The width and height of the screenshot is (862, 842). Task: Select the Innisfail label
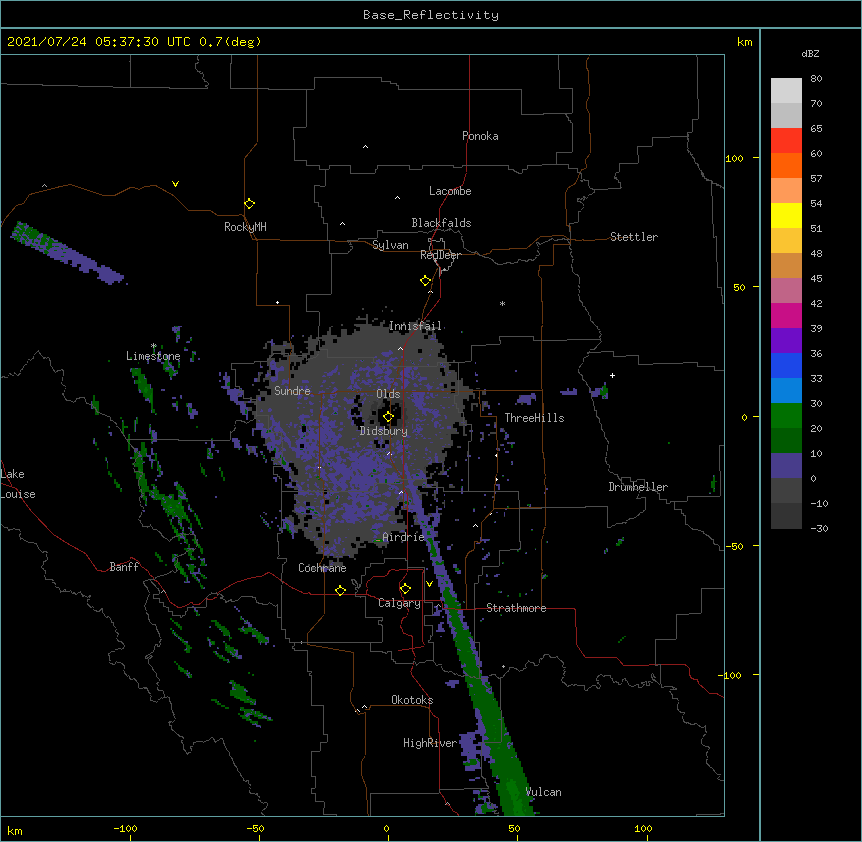415,326
